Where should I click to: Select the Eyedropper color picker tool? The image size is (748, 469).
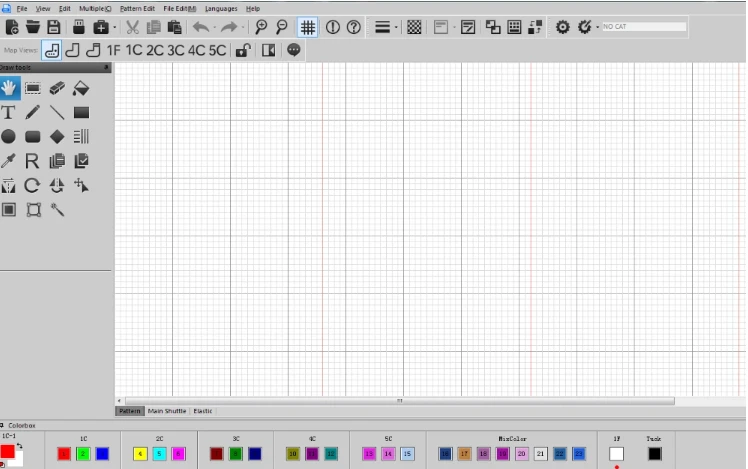coord(8,161)
